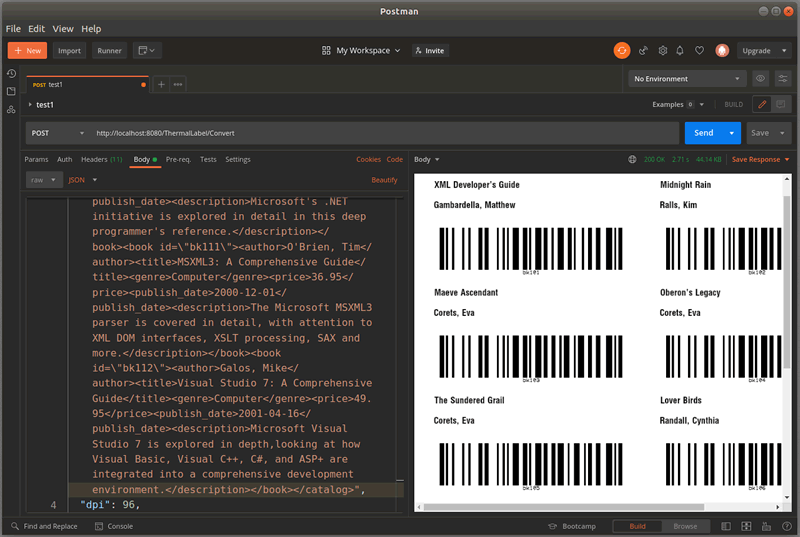Switch to Build mode in footer
This screenshot has width=800, height=537.
(637, 526)
